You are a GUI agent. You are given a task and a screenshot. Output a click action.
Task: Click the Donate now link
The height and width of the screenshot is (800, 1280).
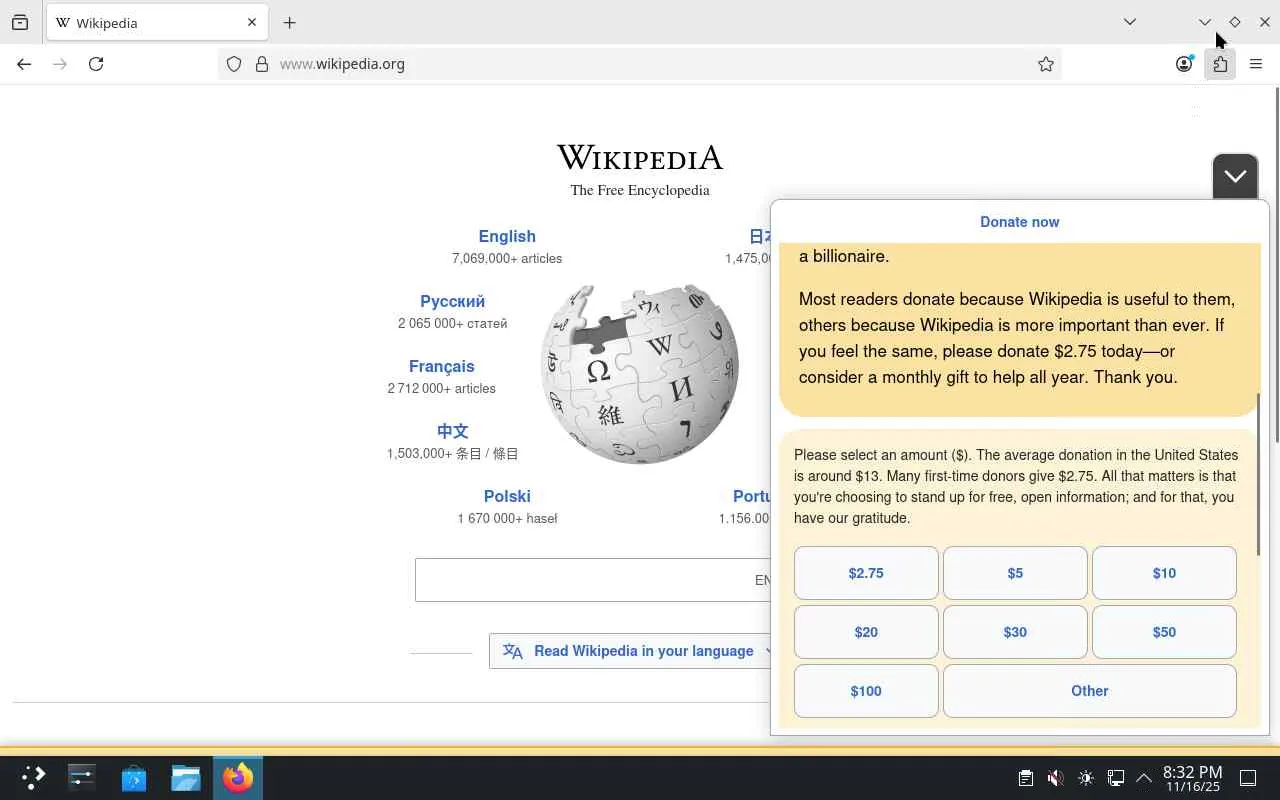pos(1019,222)
